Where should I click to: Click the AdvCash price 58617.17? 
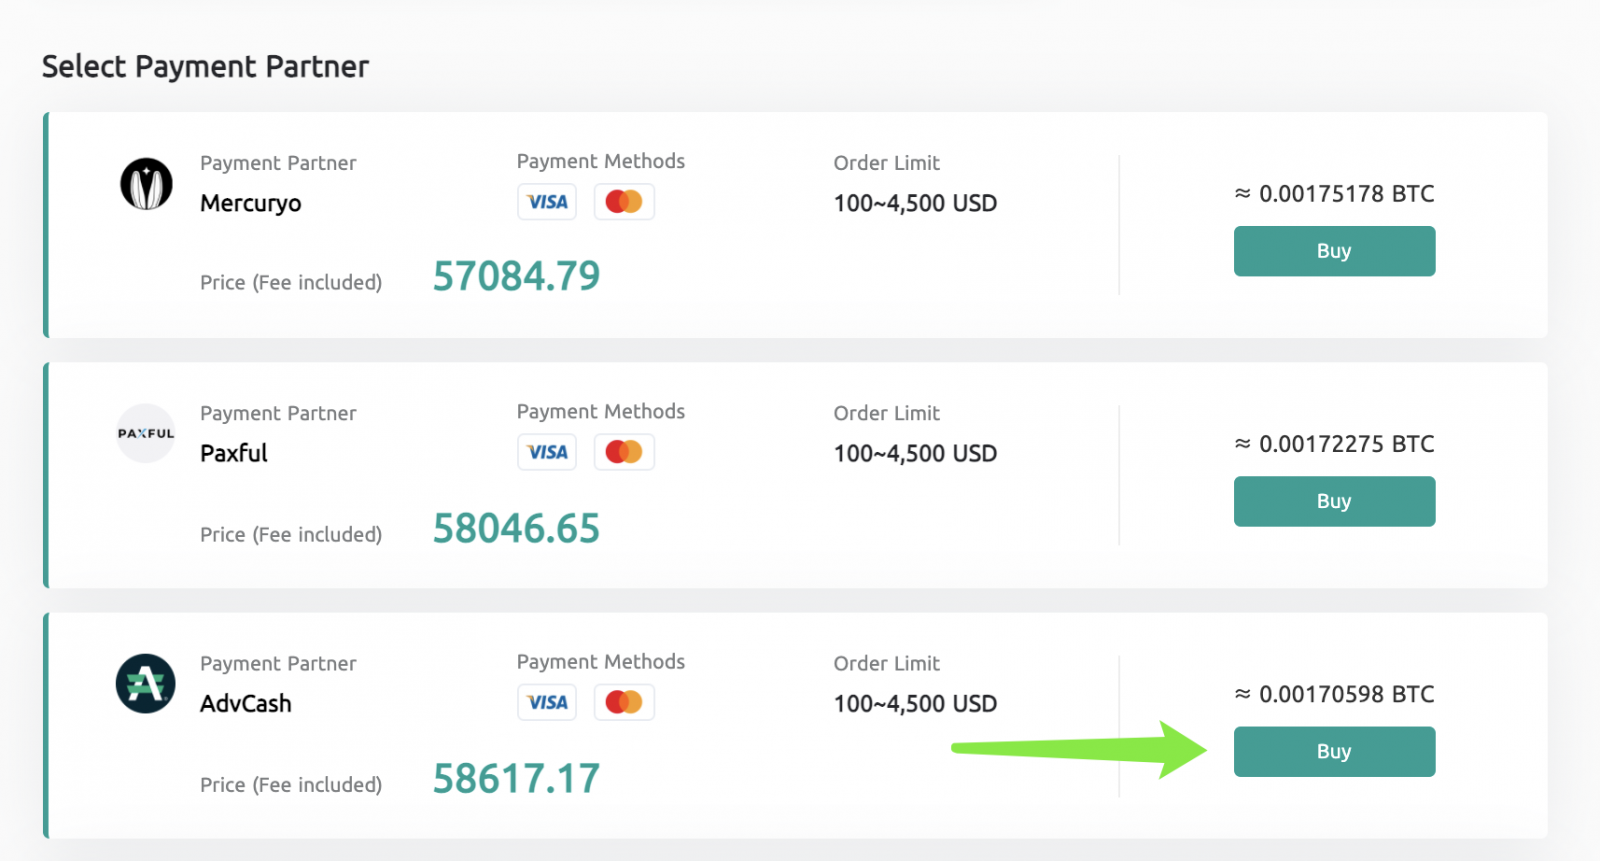point(516,778)
